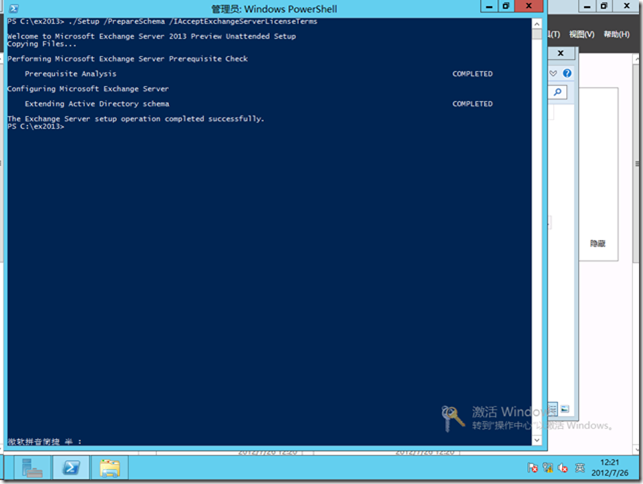Image resolution: width=643 pixels, height=484 pixels.
Task: Click the PowerShell scrollbar up arrow
Action: tap(537, 24)
